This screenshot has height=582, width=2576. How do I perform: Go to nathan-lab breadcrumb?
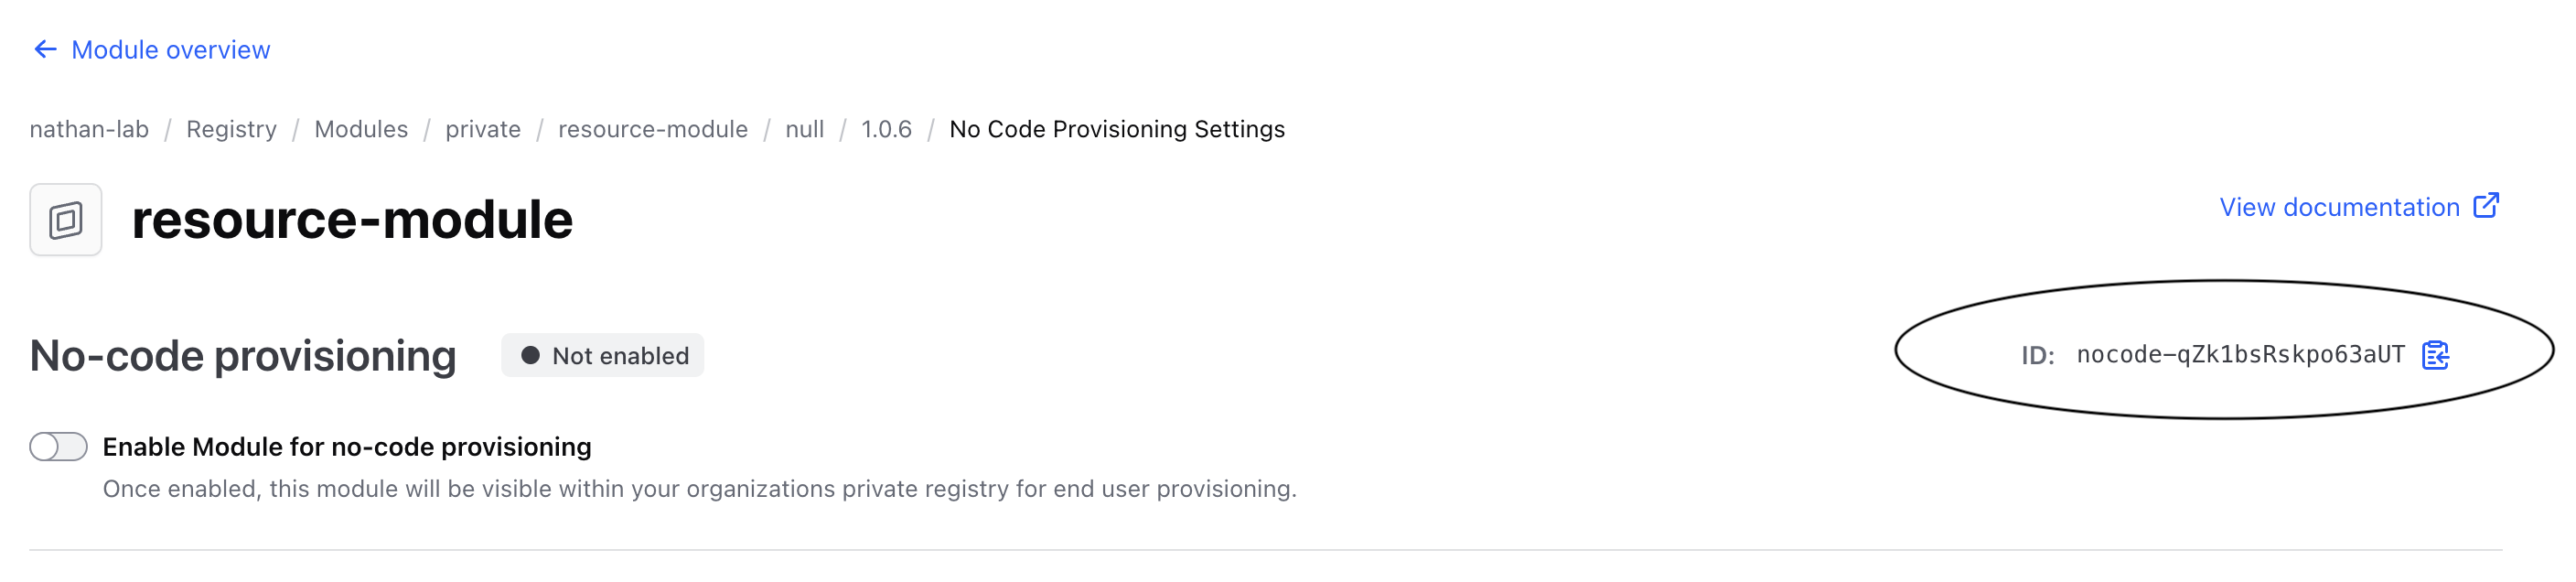(89, 129)
